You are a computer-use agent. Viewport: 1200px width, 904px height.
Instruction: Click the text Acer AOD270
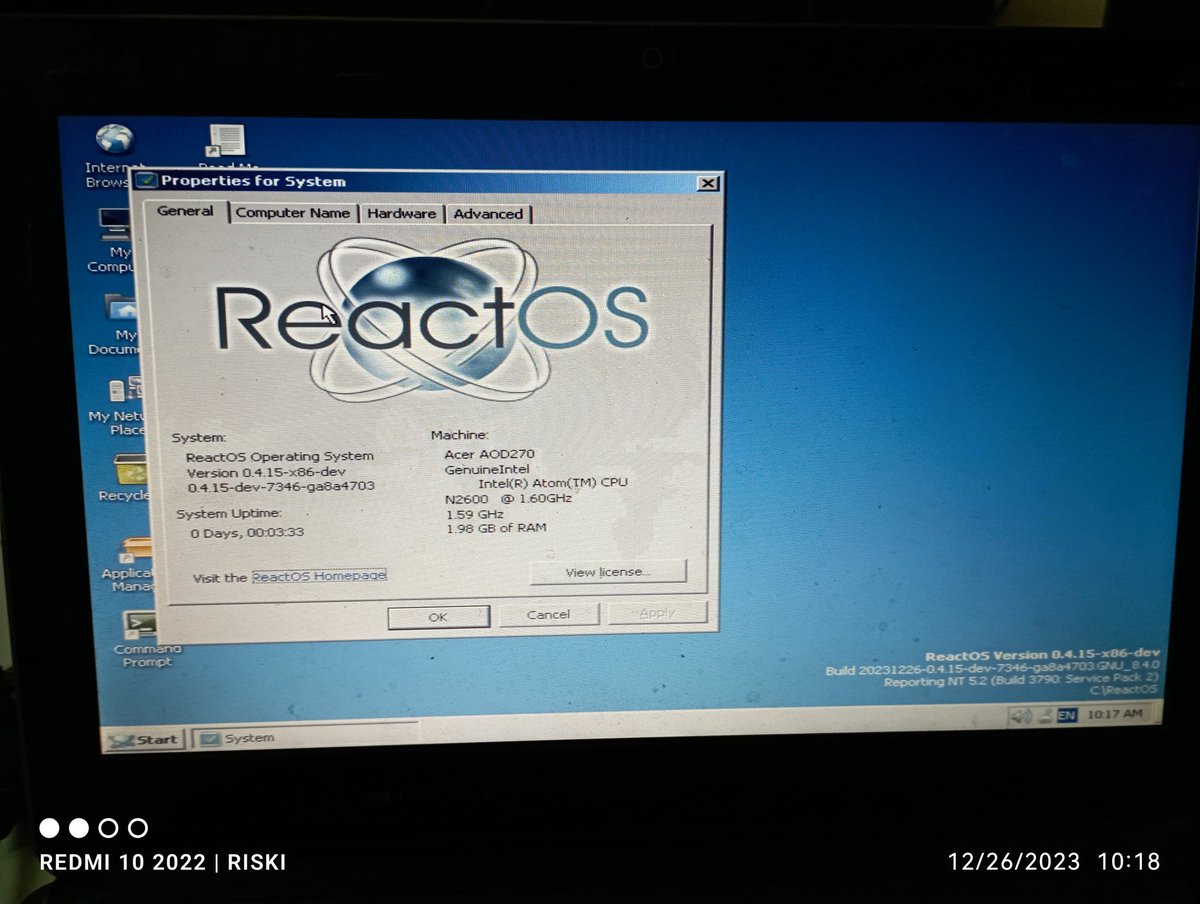coord(489,454)
